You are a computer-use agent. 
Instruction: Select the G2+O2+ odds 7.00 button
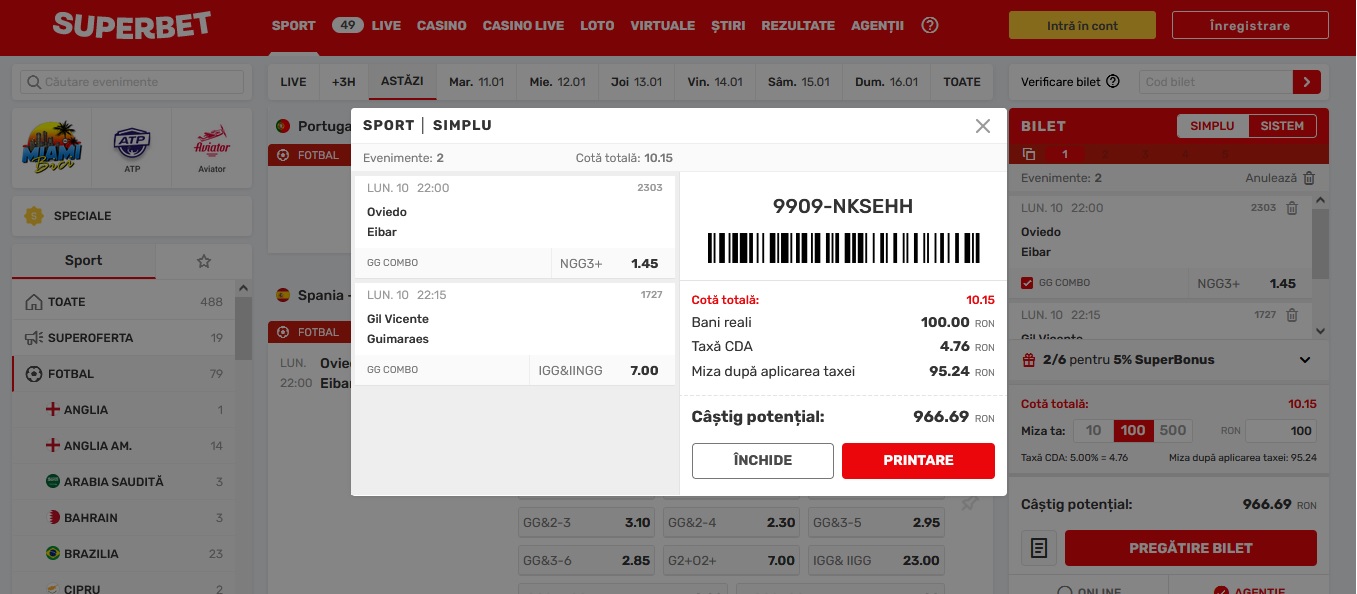tap(731, 561)
